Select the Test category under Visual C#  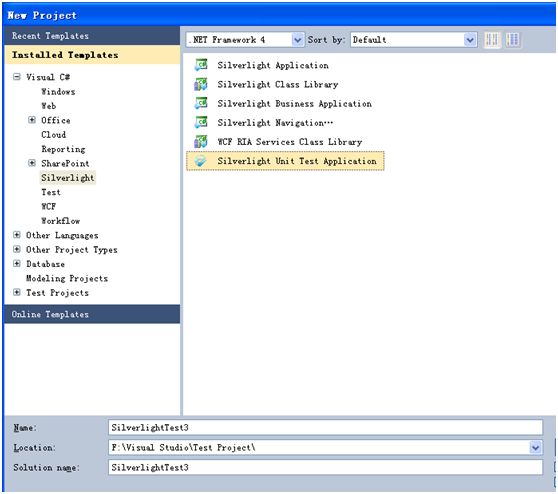(x=51, y=192)
